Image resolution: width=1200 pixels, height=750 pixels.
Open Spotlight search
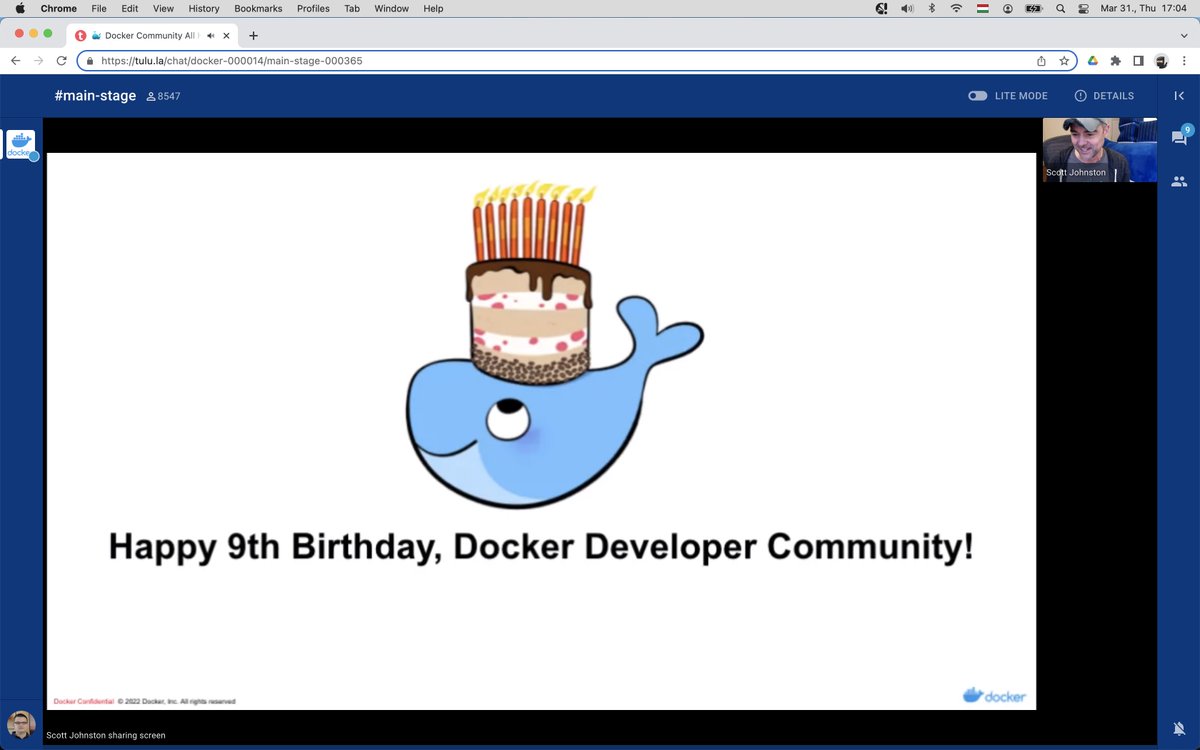click(1060, 8)
